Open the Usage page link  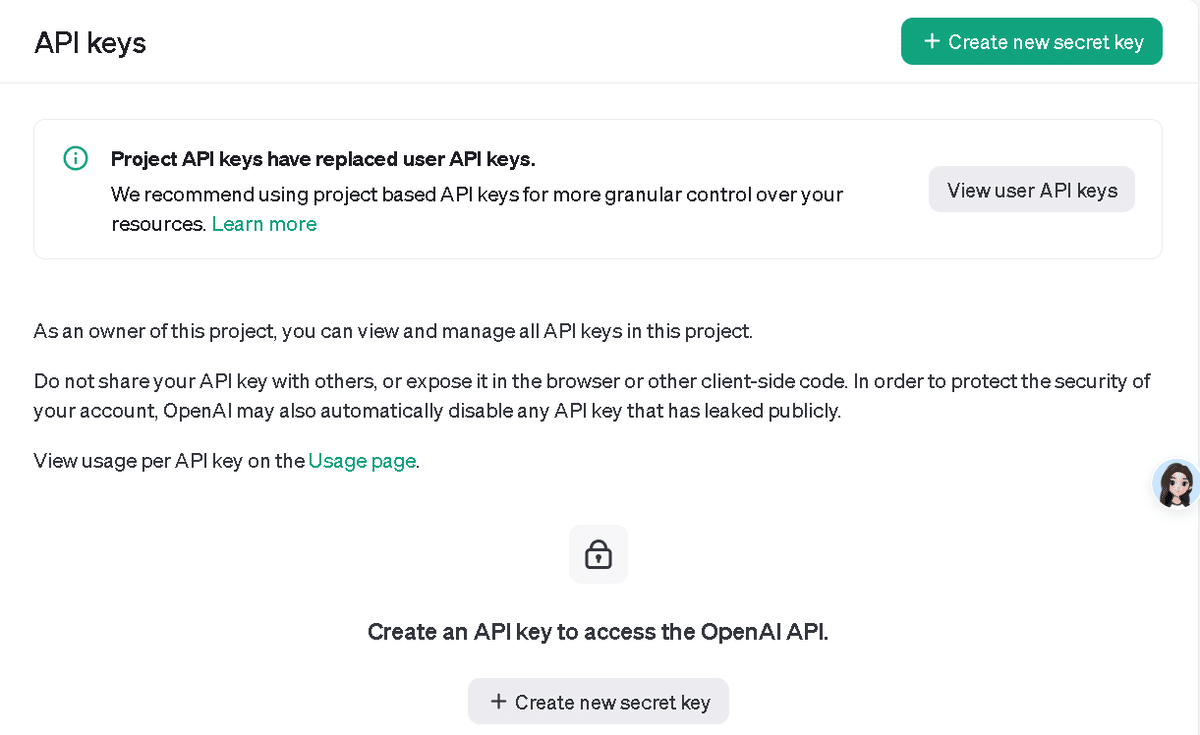click(x=362, y=461)
